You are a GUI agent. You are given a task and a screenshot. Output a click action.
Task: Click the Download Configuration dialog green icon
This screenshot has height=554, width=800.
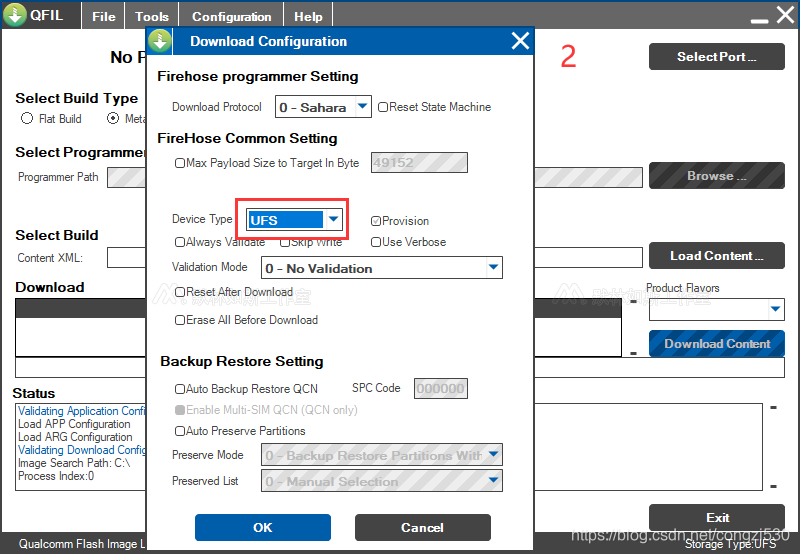click(160, 41)
